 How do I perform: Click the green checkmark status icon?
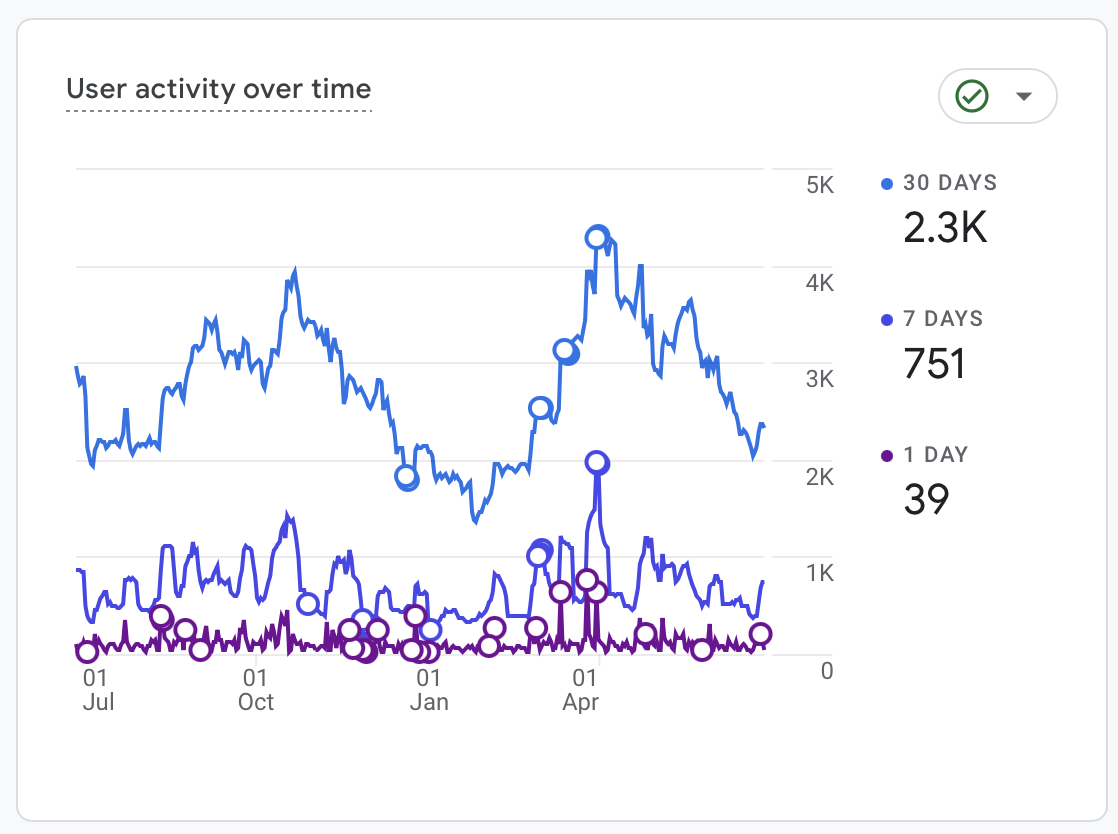click(972, 96)
